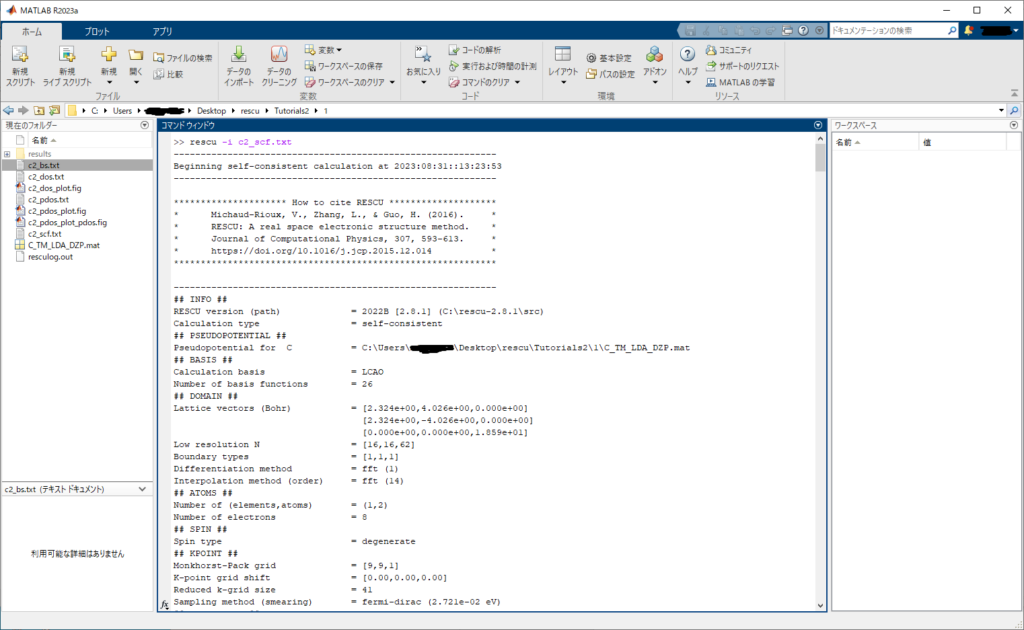This screenshot has height=630, width=1024.
Task: Click the アドオン (Add-Ons) icon
Action: tap(654, 56)
